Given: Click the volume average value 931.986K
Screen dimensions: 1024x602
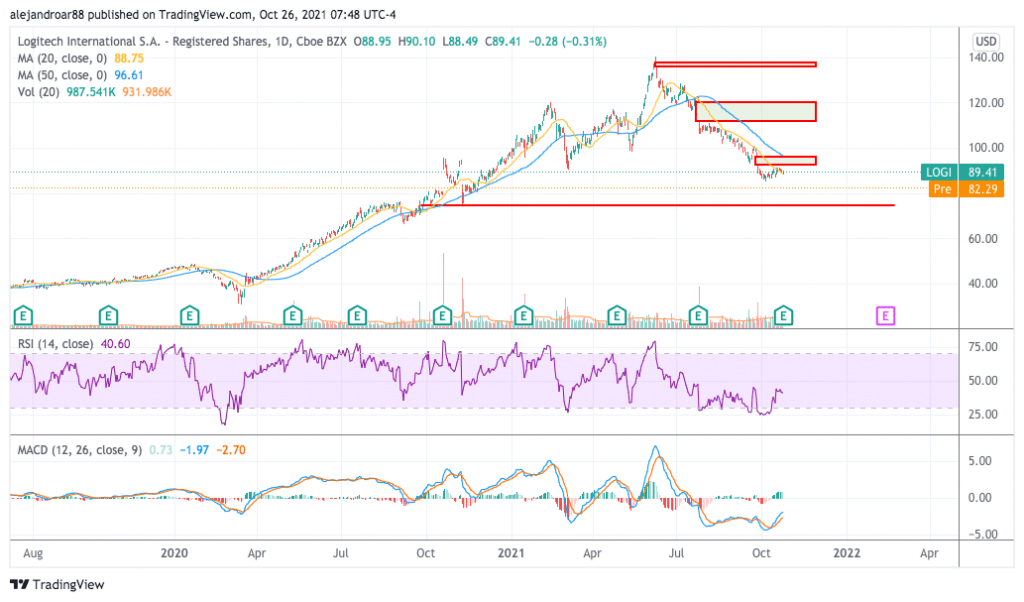Looking at the screenshot, I should (146, 93).
